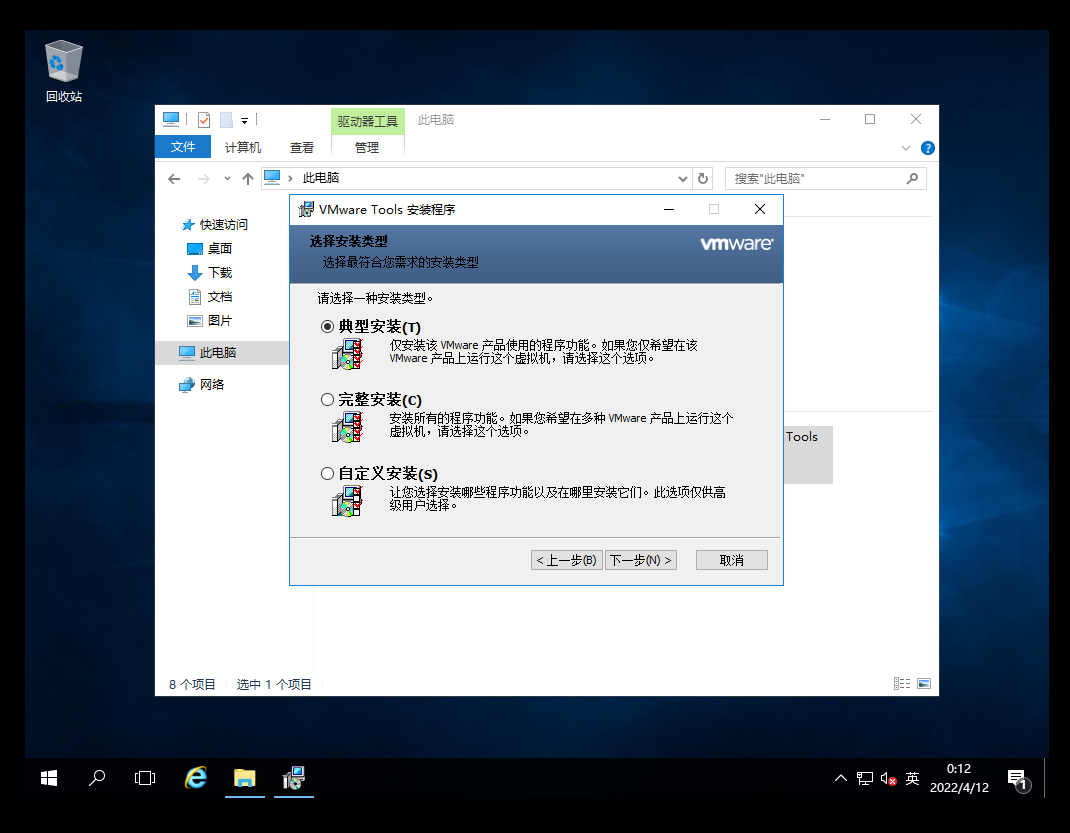
Task: Select the 自定义安装(S) radio option
Action: tap(327, 473)
